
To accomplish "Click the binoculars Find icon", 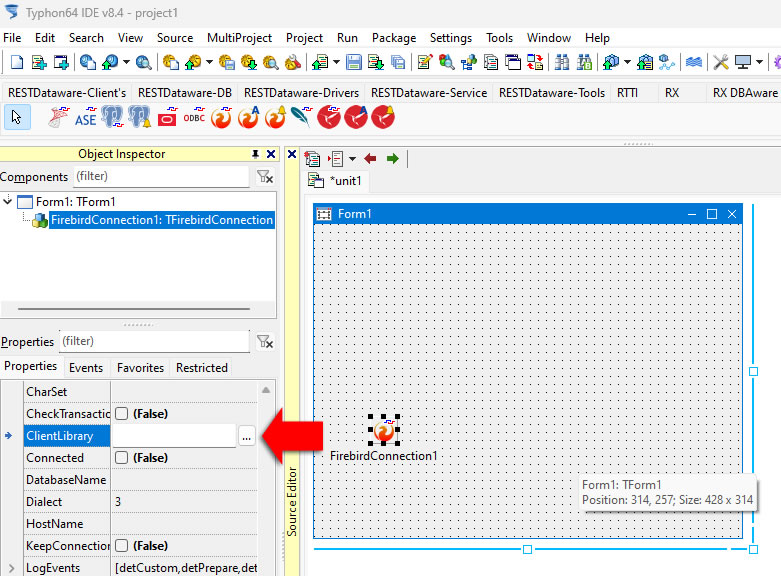I will [562, 62].
